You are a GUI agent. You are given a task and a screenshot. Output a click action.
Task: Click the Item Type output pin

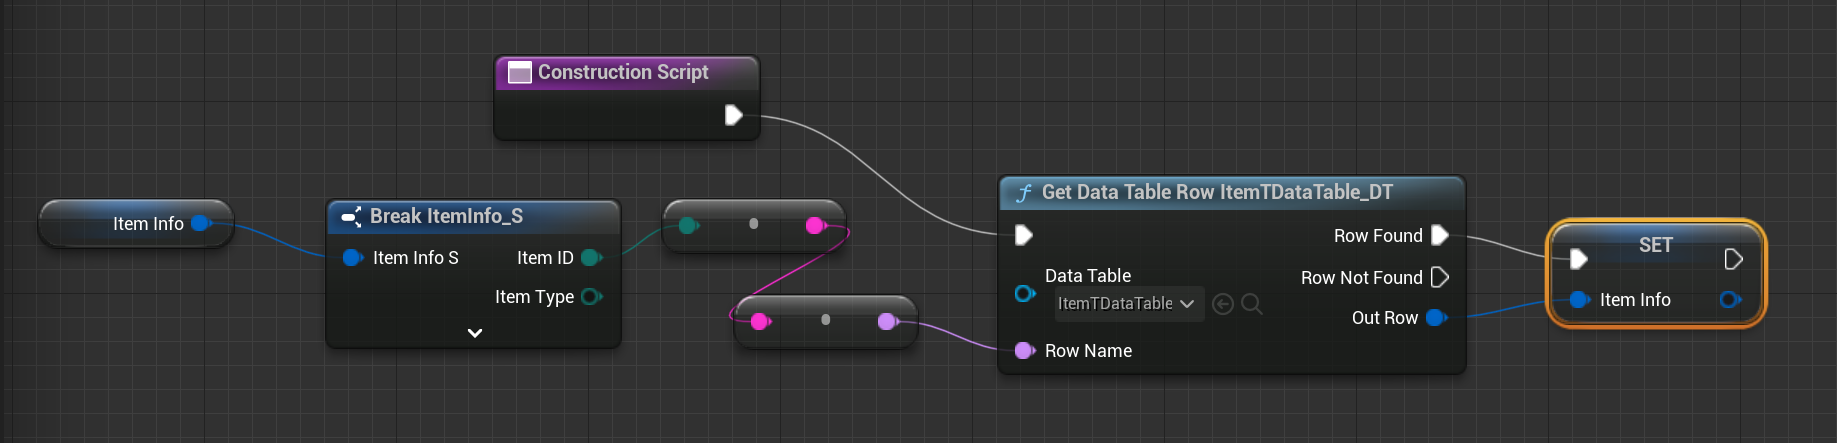(591, 296)
